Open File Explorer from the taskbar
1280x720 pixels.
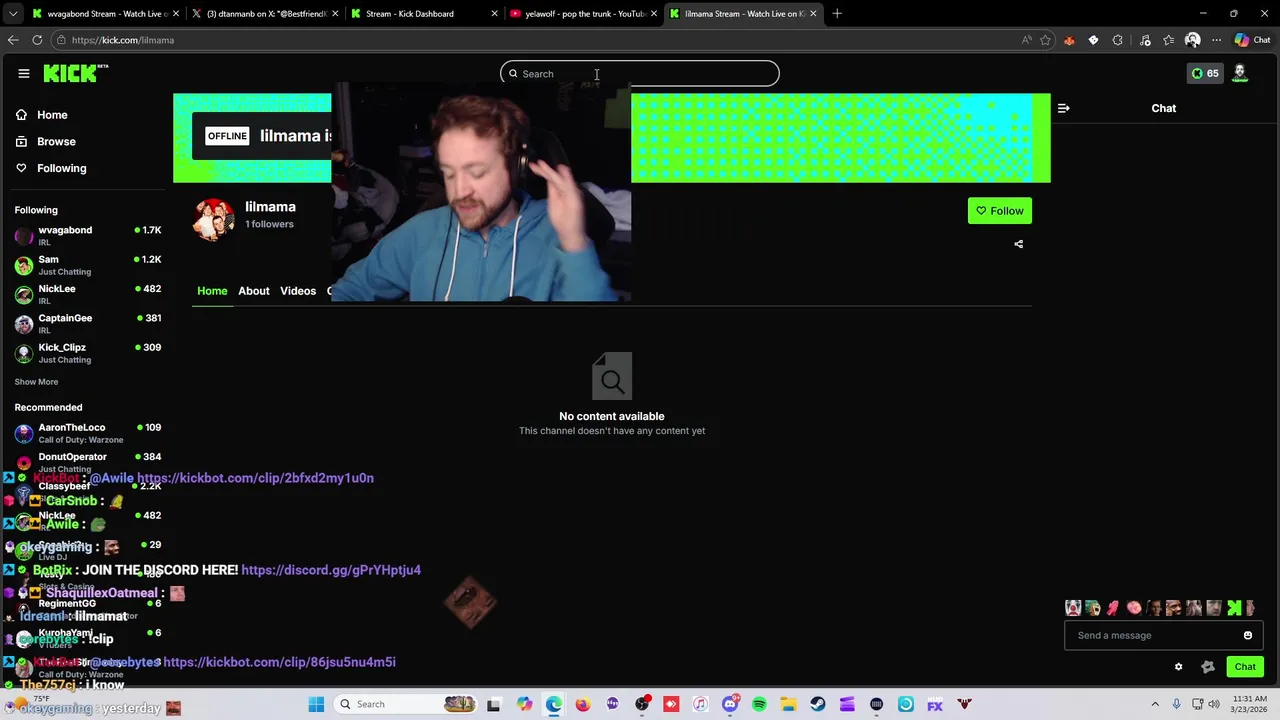coord(788,704)
